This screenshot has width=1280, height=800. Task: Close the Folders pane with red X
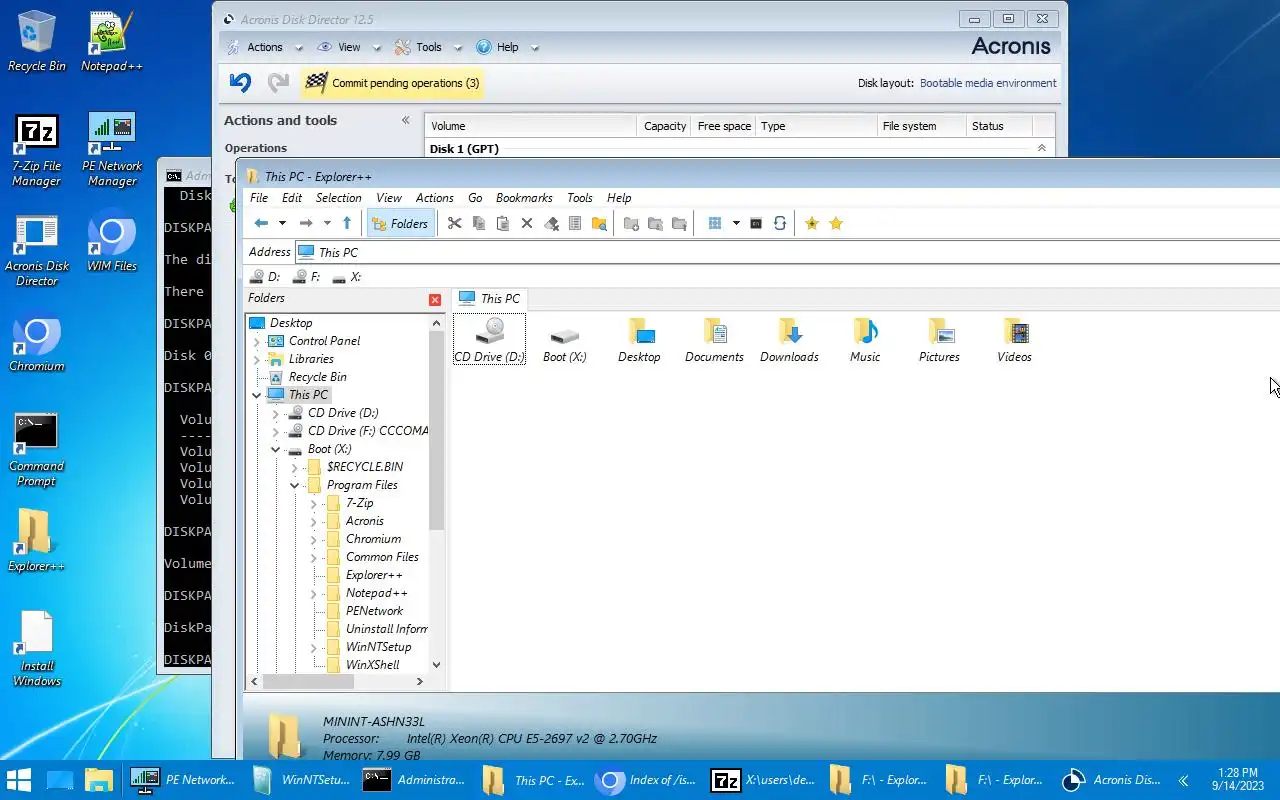tap(435, 299)
